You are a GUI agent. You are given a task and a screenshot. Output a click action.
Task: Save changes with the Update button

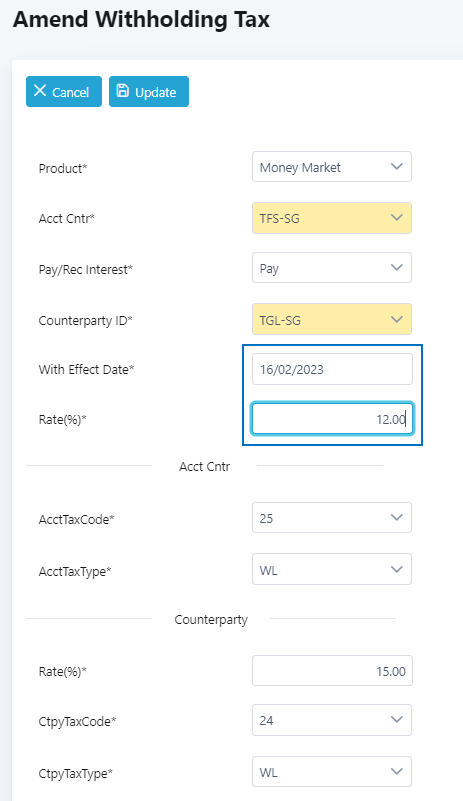click(149, 91)
